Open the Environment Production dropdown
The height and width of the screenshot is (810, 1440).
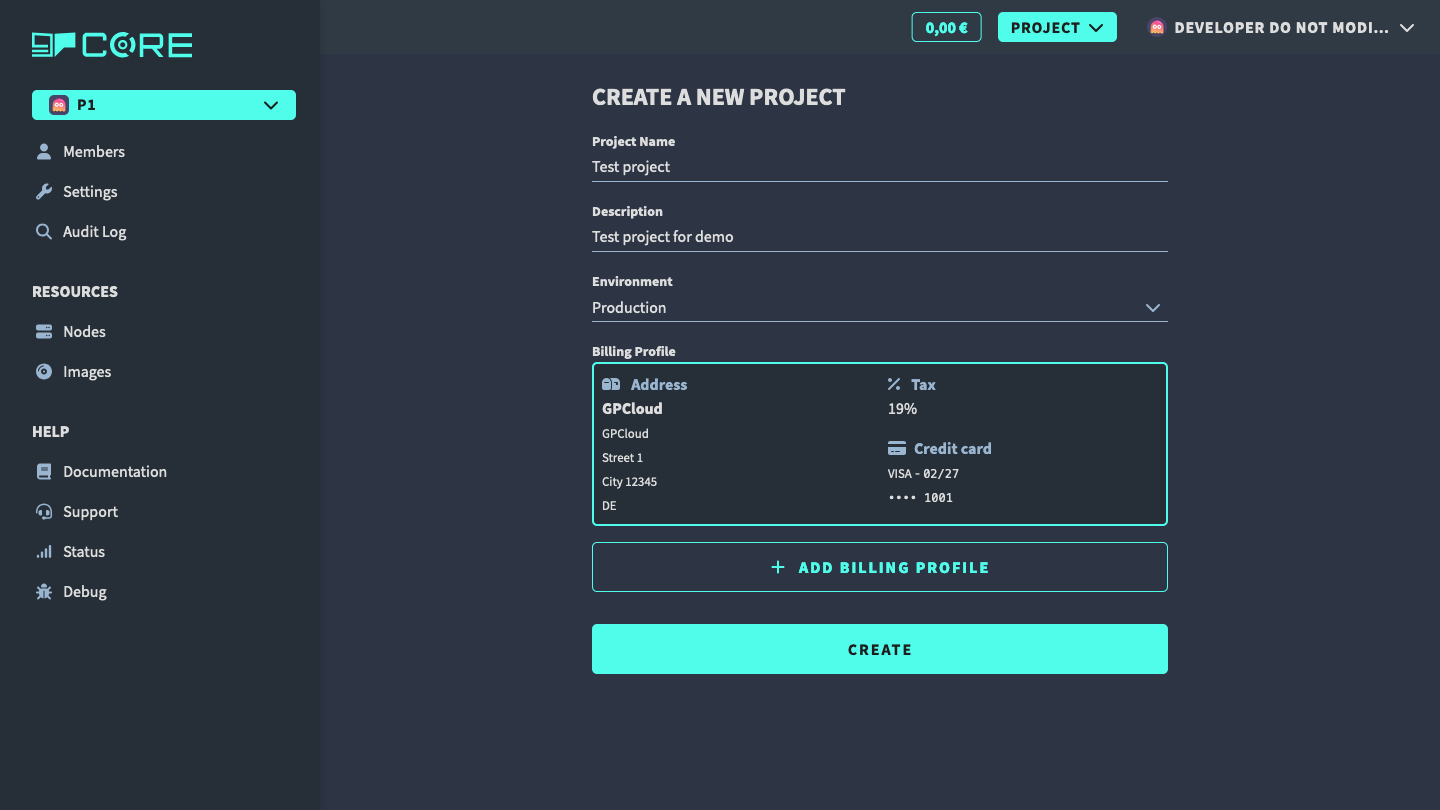click(880, 308)
